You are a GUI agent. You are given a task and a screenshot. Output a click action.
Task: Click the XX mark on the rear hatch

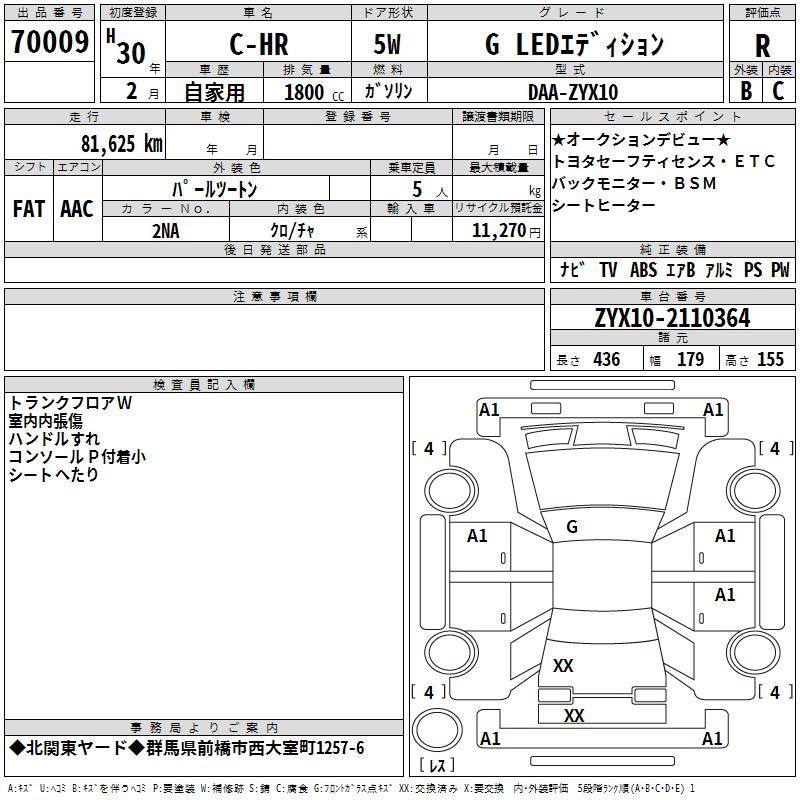point(563,665)
